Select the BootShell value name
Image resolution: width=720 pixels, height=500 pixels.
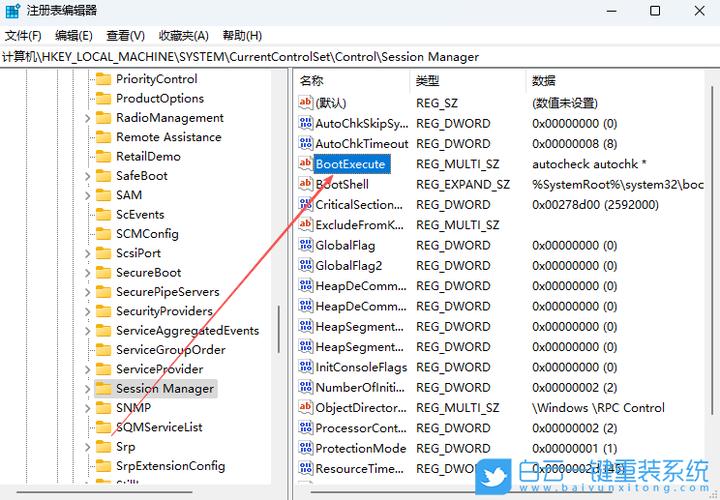(x=342, y=185)
